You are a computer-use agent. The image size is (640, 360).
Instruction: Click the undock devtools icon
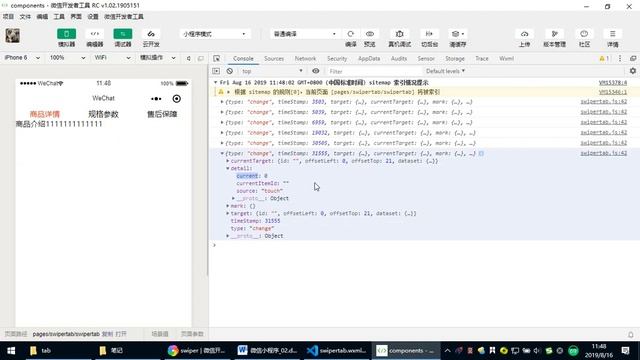coord(633,59)
